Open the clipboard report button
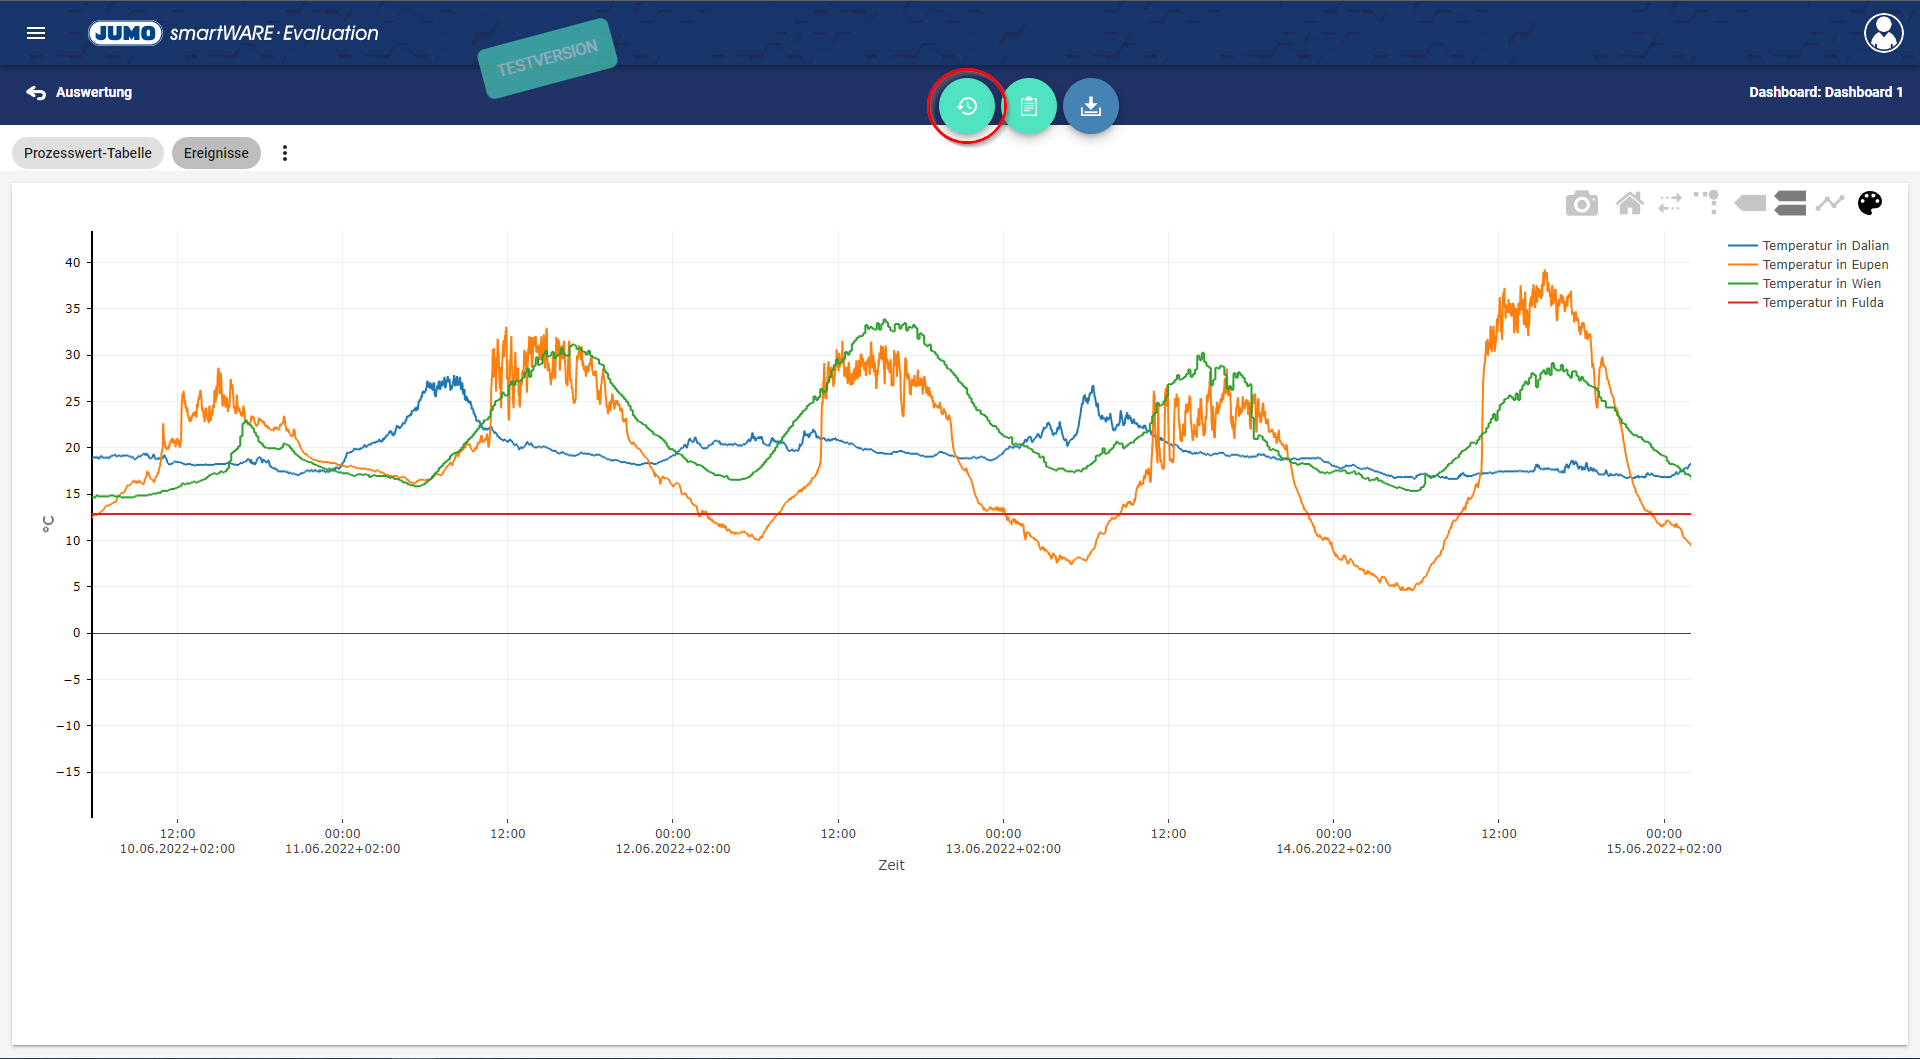The image size is (1920, 1059). (1029, 106)
